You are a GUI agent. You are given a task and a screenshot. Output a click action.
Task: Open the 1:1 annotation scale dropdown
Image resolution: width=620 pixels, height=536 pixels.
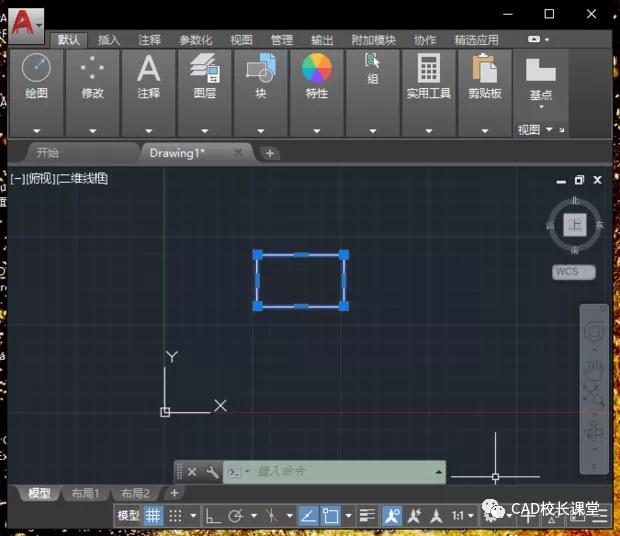pos(462,516)
